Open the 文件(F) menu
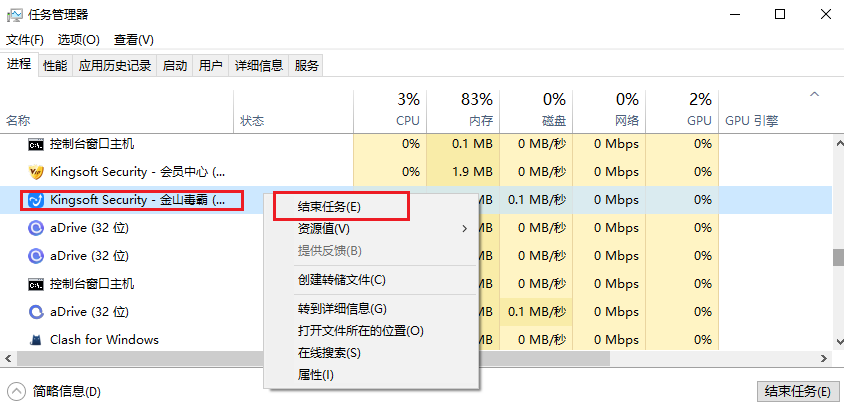Image resolution: width=844 pixels, height=414 pixels. click(x=25, y=40)
